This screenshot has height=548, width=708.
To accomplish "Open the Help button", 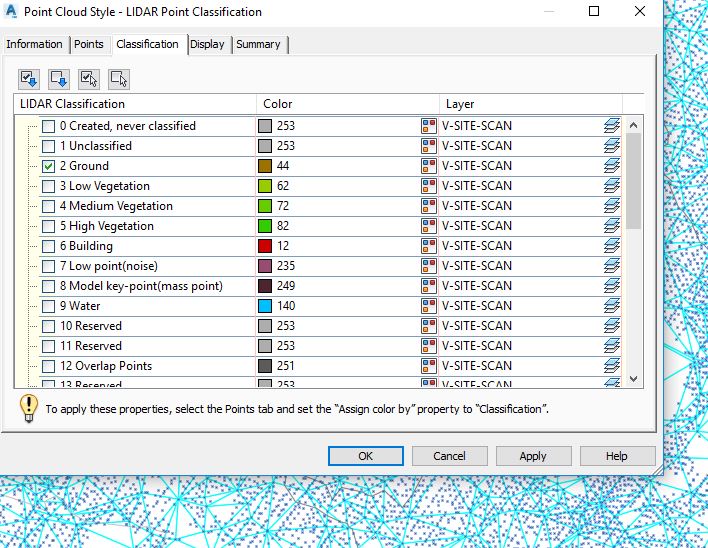I will 617,456.
